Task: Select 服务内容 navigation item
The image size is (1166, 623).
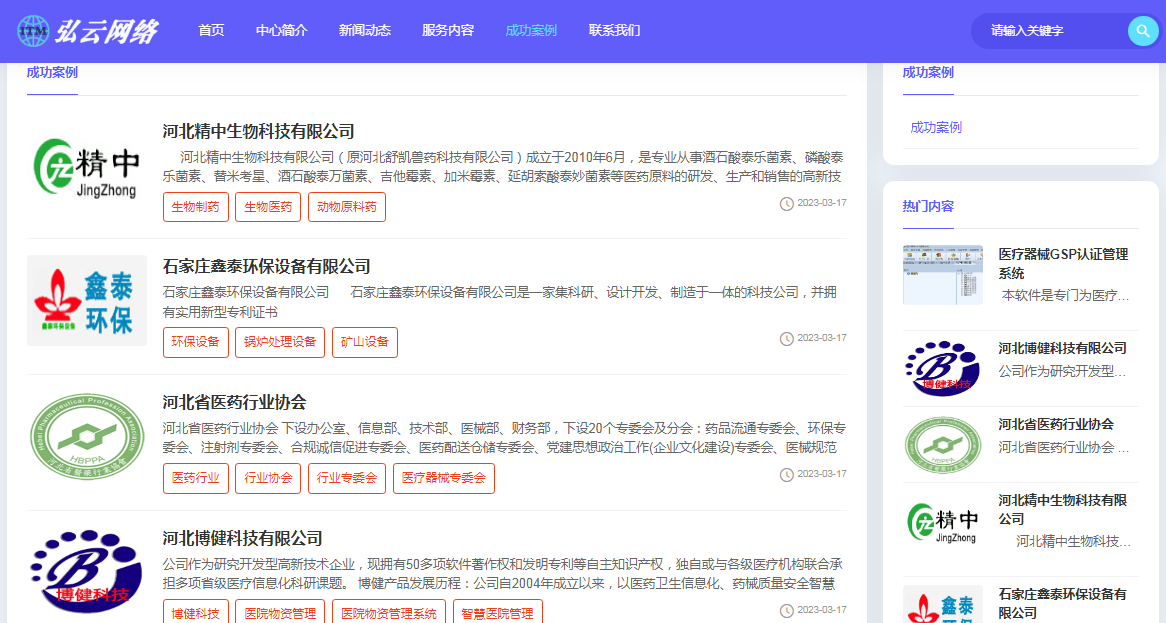Action: click(448, 30)
